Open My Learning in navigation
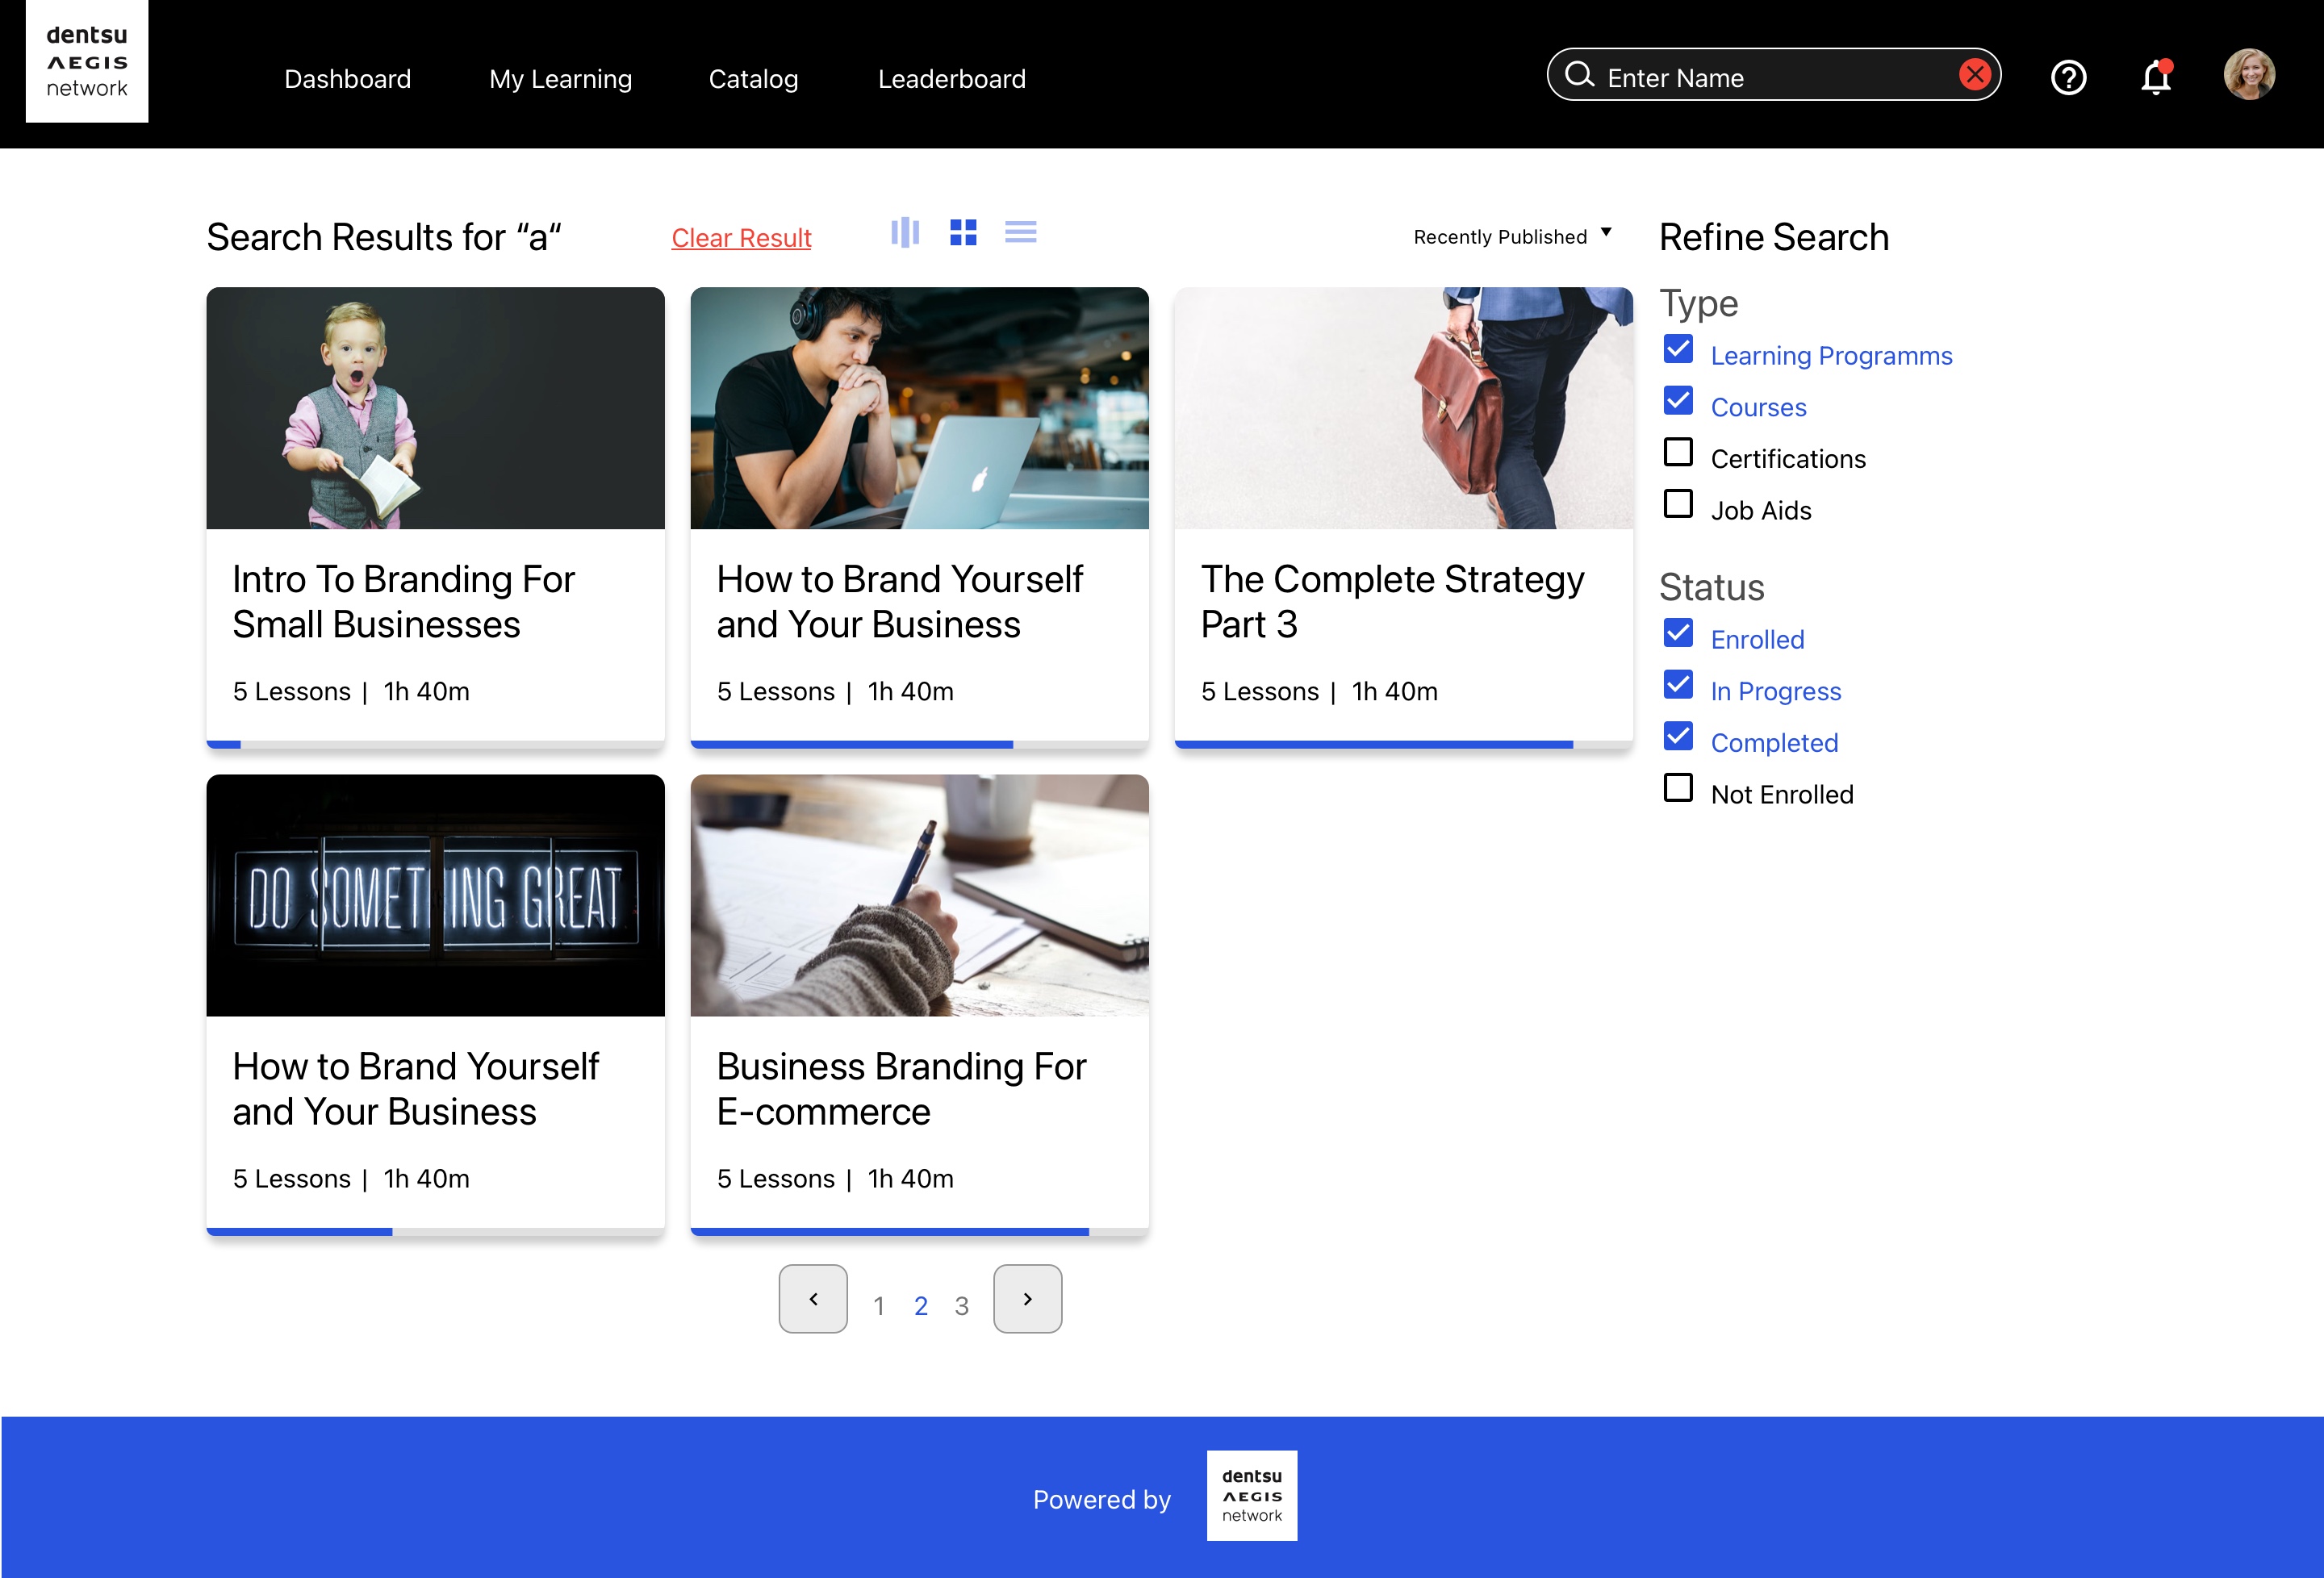This screenshot has height=1578, width=2324. (x=560, y=79)
